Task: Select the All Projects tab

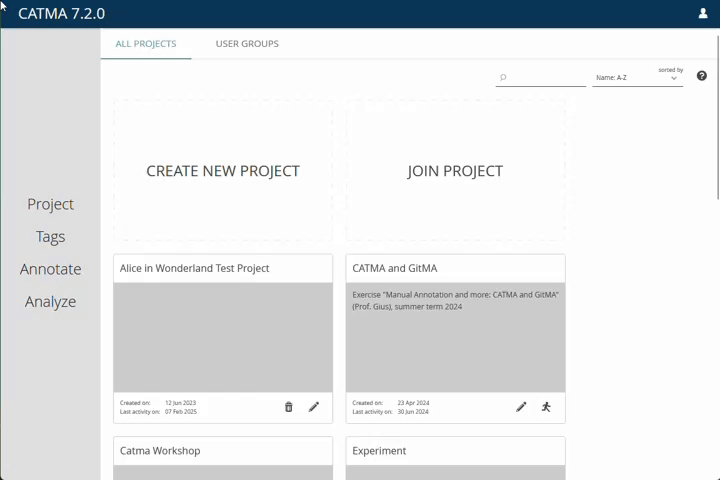Action: [146, 44]
